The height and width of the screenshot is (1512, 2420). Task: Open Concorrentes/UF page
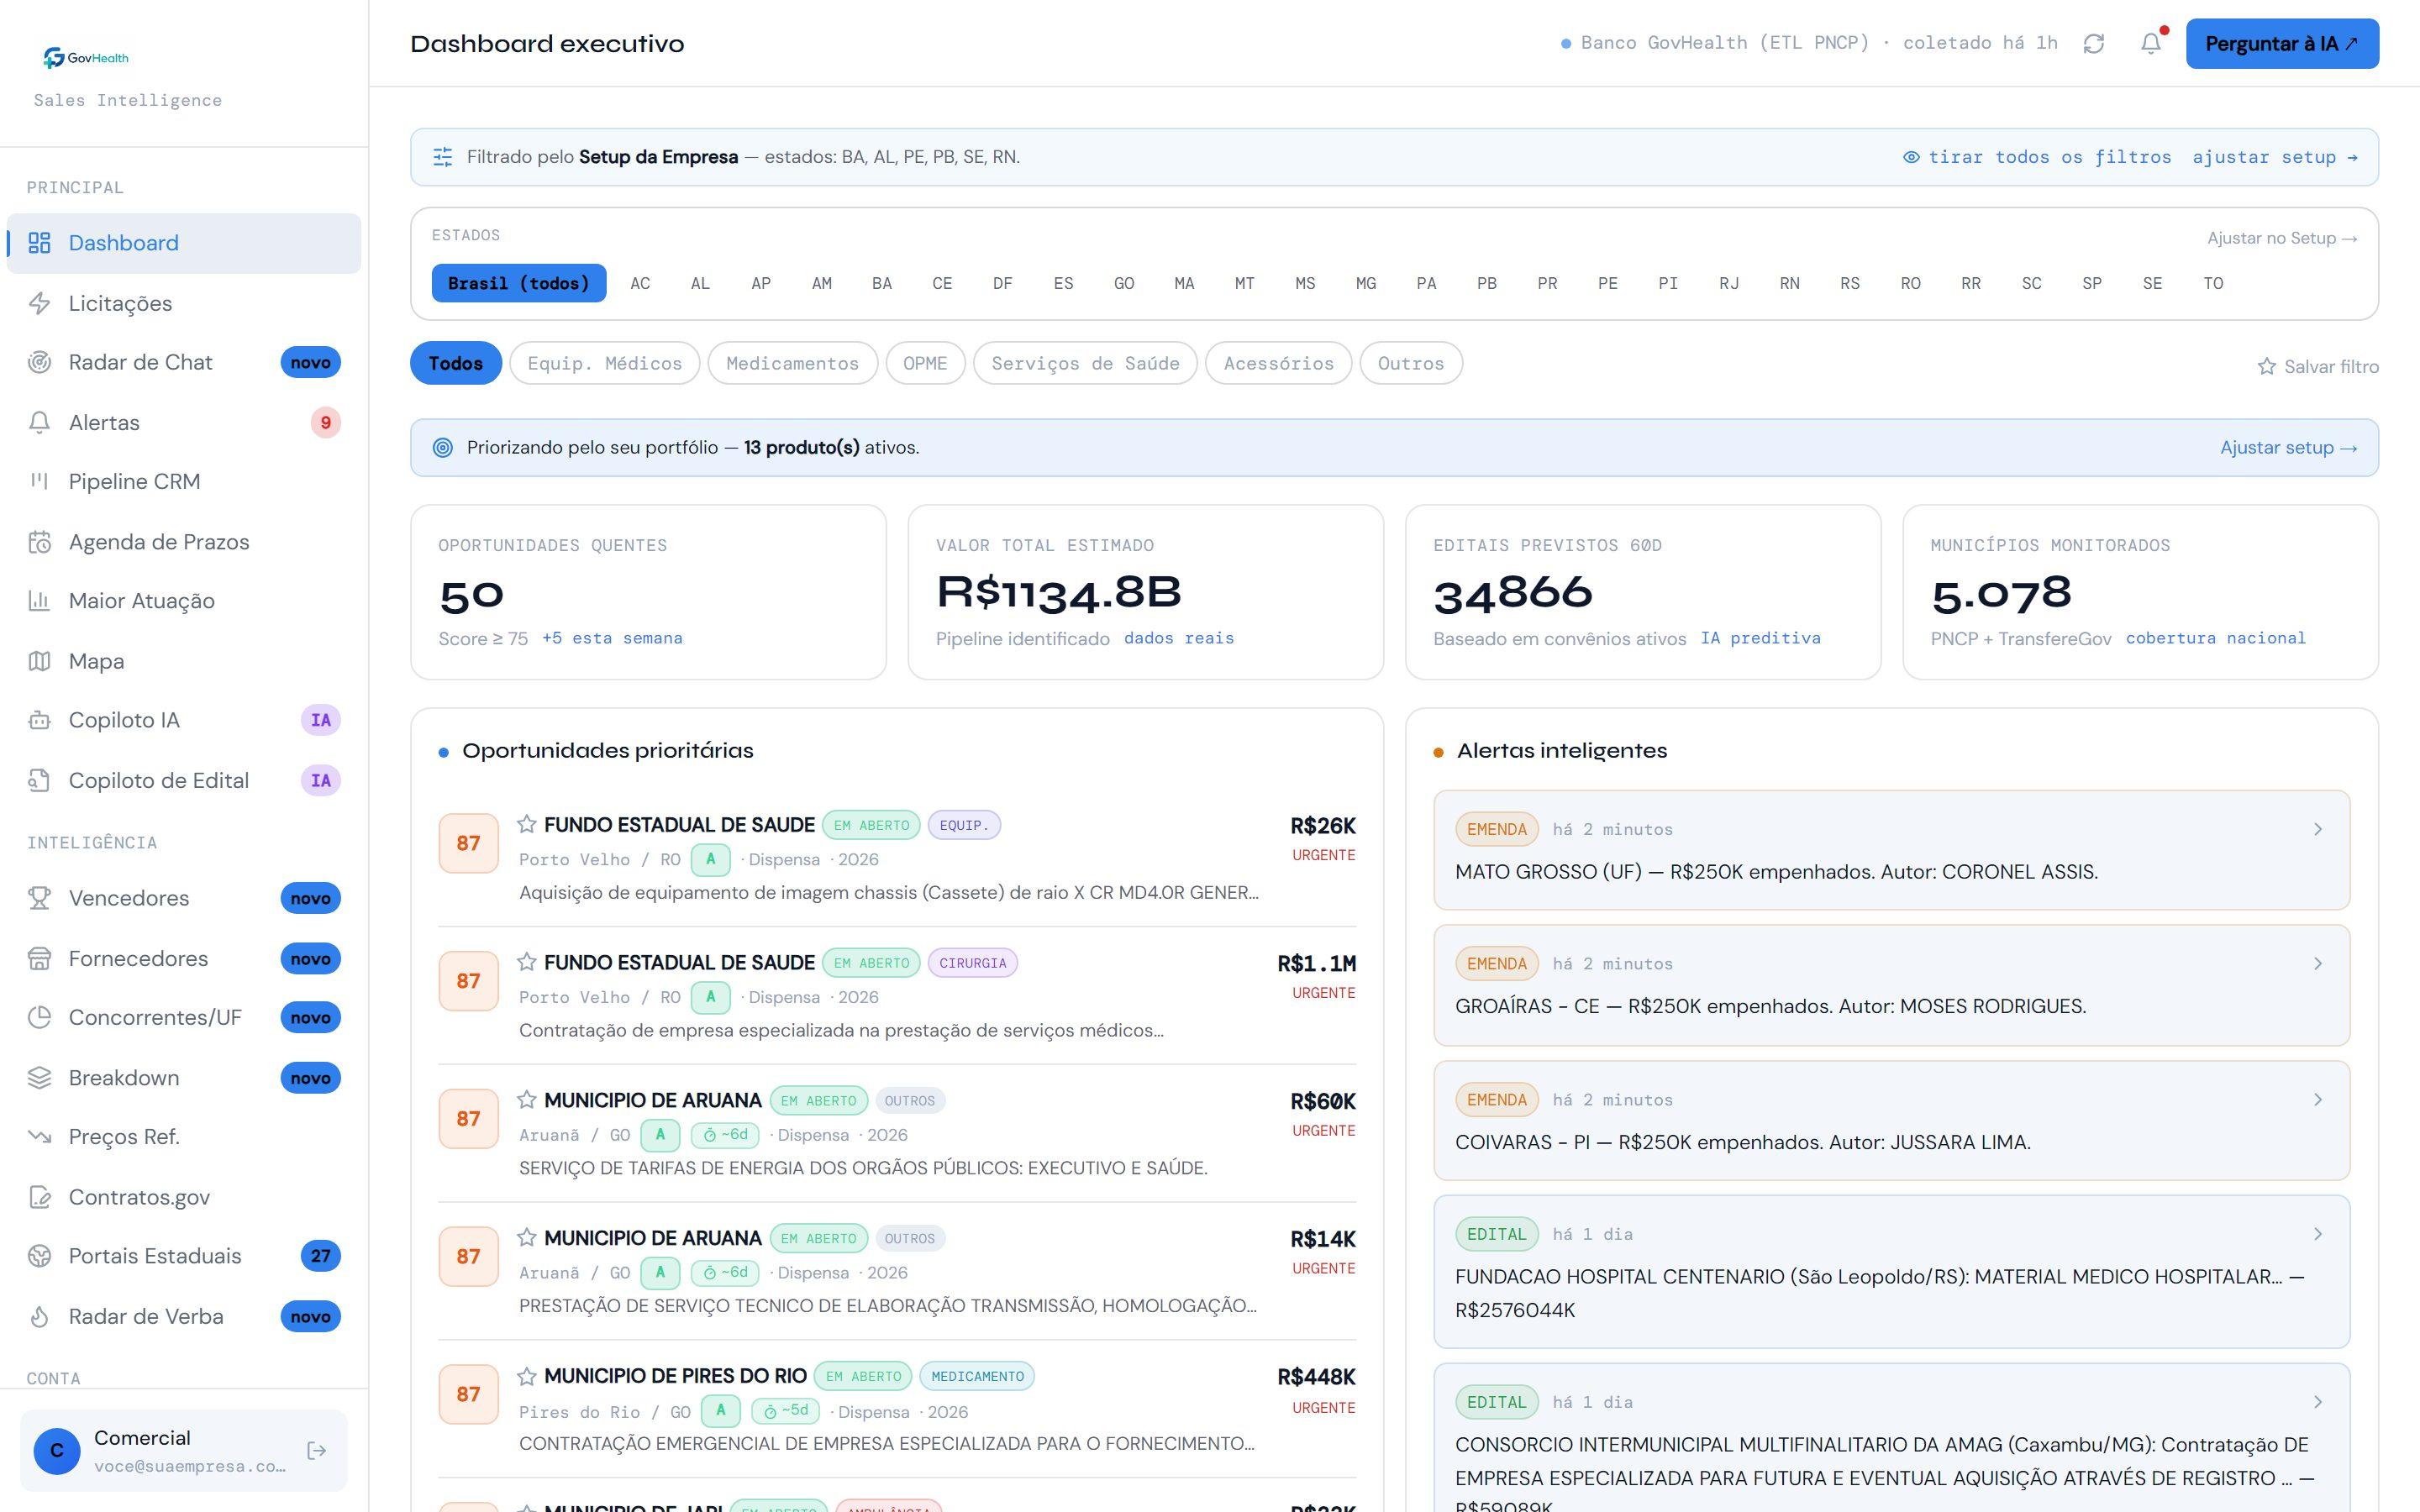(184, 1017)
